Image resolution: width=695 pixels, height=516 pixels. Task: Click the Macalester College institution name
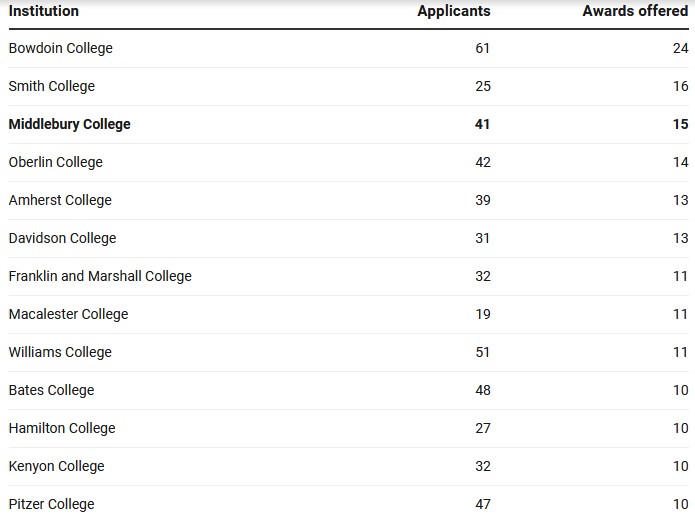[68, 314]
